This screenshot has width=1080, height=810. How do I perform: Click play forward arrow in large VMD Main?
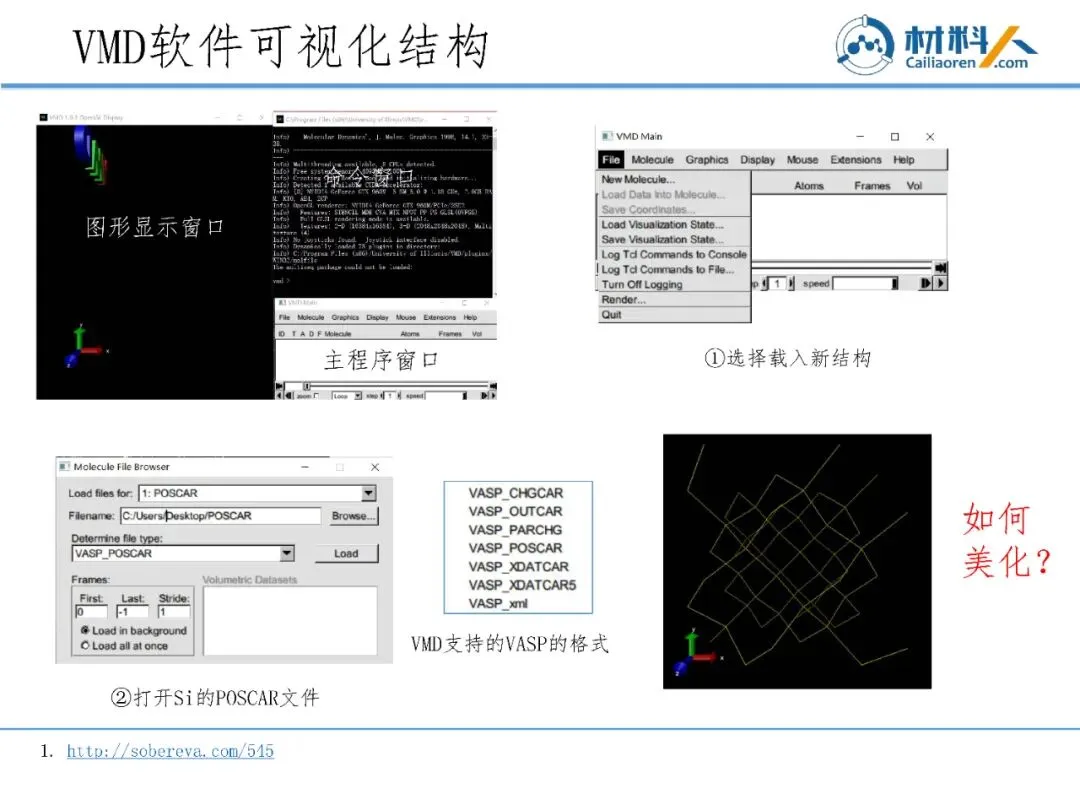[940, 283]
